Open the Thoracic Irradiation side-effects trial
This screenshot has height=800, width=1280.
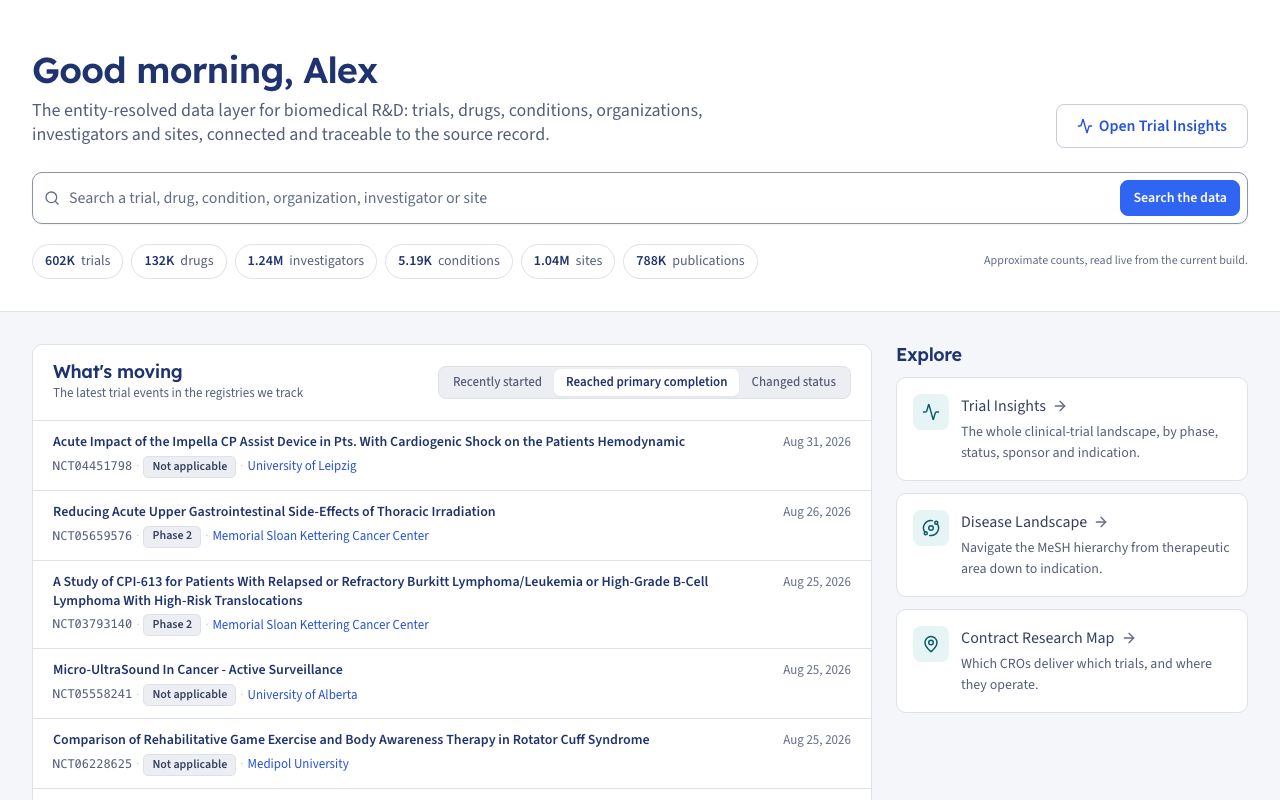[x=274, y=512]
